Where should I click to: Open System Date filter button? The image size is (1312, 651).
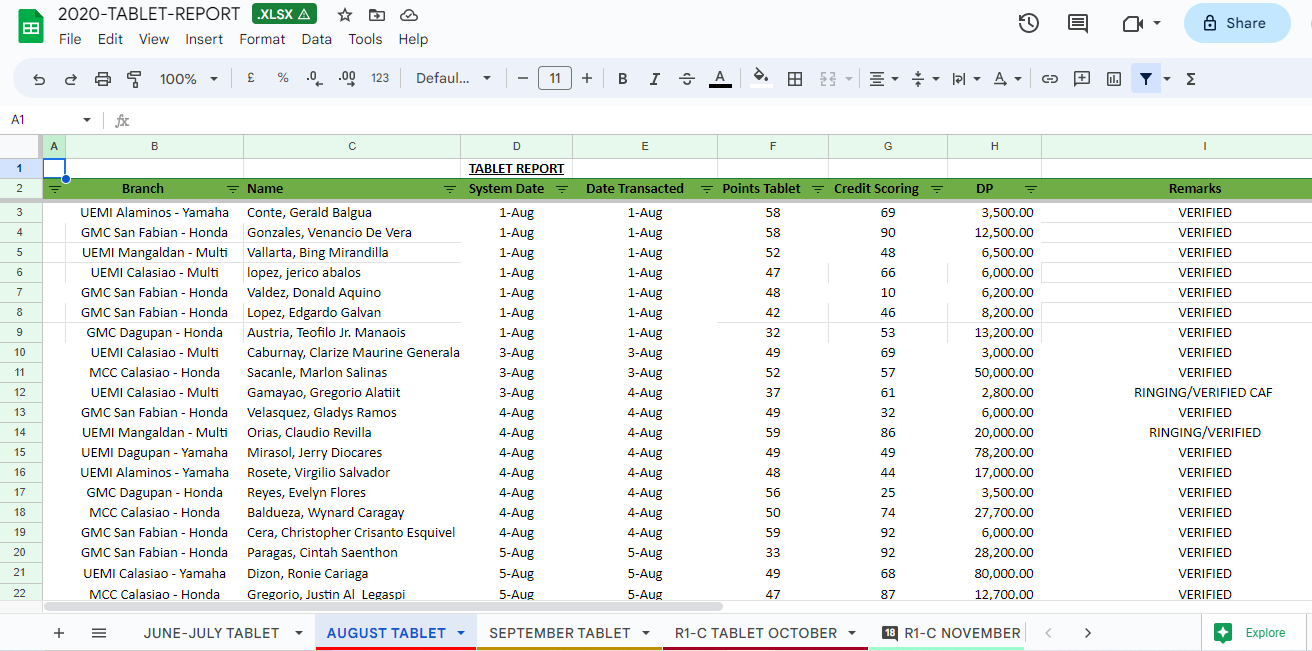tap(562, 189)
